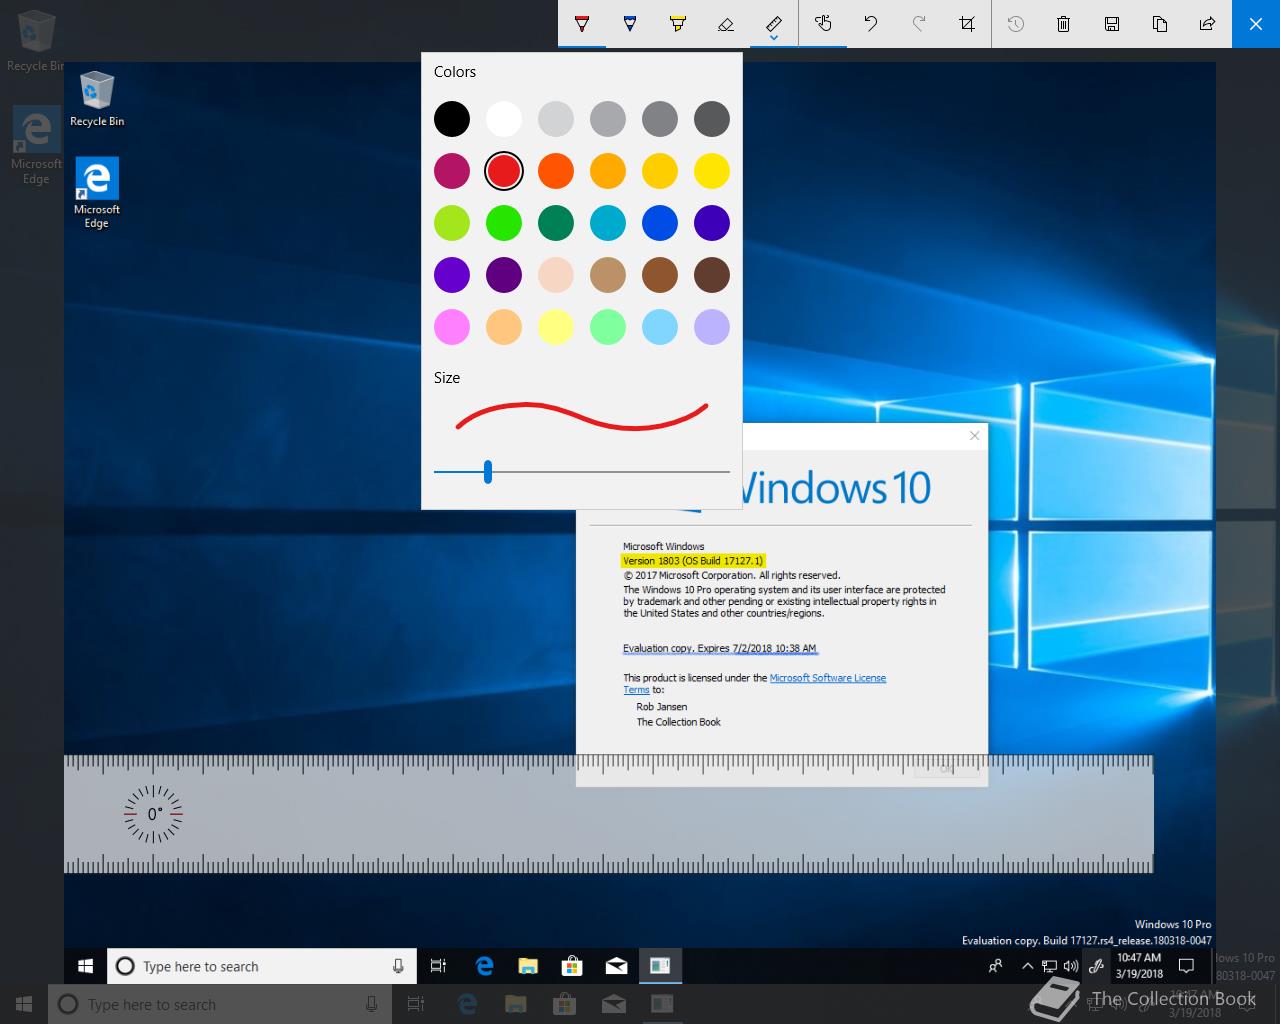Open Microsoft Store from captured taskbar
The image size is (1280, 1024).
pyautogui.click(x=572, y=966)
